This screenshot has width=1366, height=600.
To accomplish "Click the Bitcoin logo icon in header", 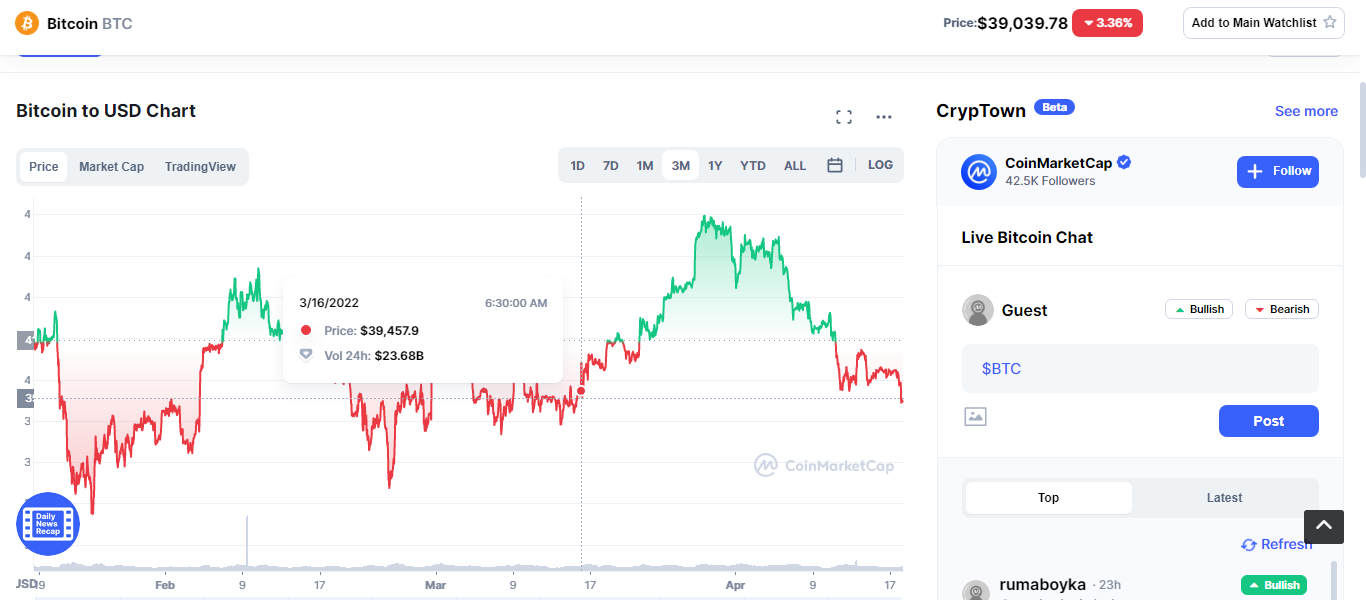I will tap(27, 22).
